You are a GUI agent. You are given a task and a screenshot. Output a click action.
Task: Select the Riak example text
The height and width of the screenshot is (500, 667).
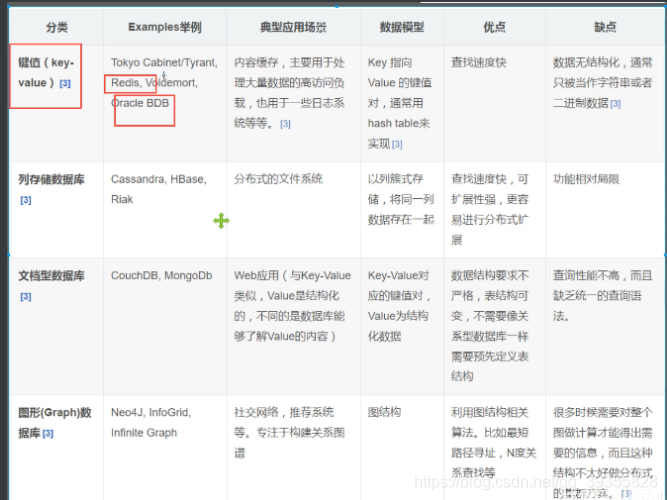tap(122, 199)
